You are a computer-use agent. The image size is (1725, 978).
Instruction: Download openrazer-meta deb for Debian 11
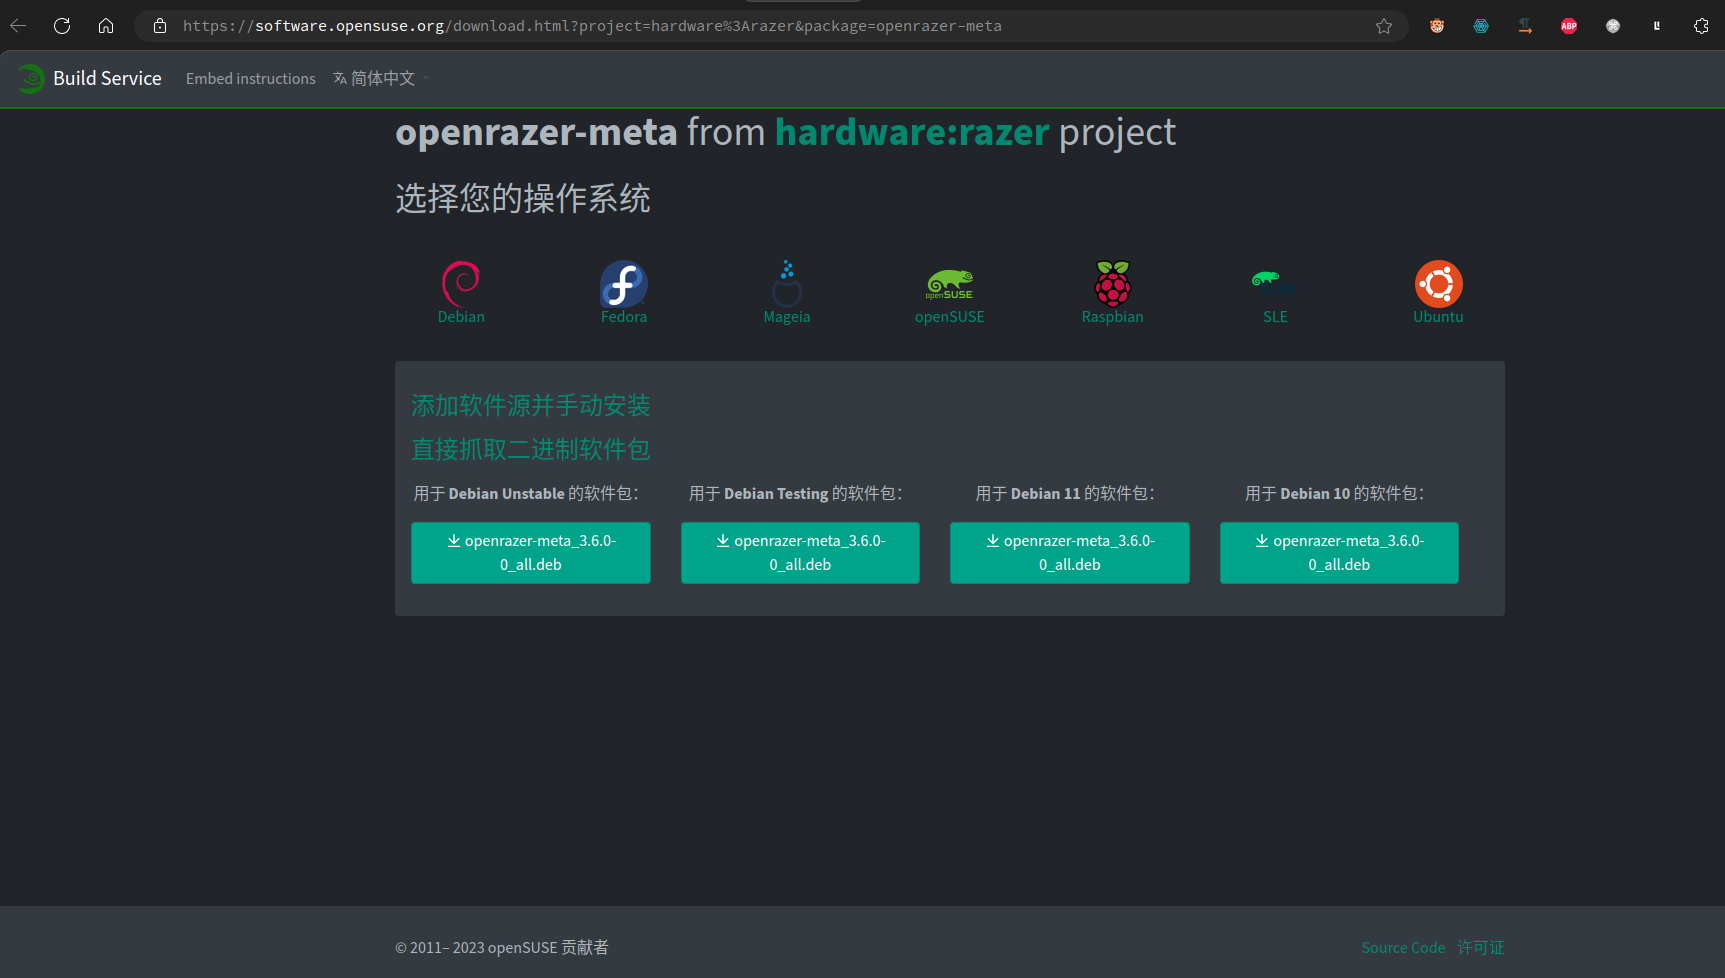pos(1069,552)
